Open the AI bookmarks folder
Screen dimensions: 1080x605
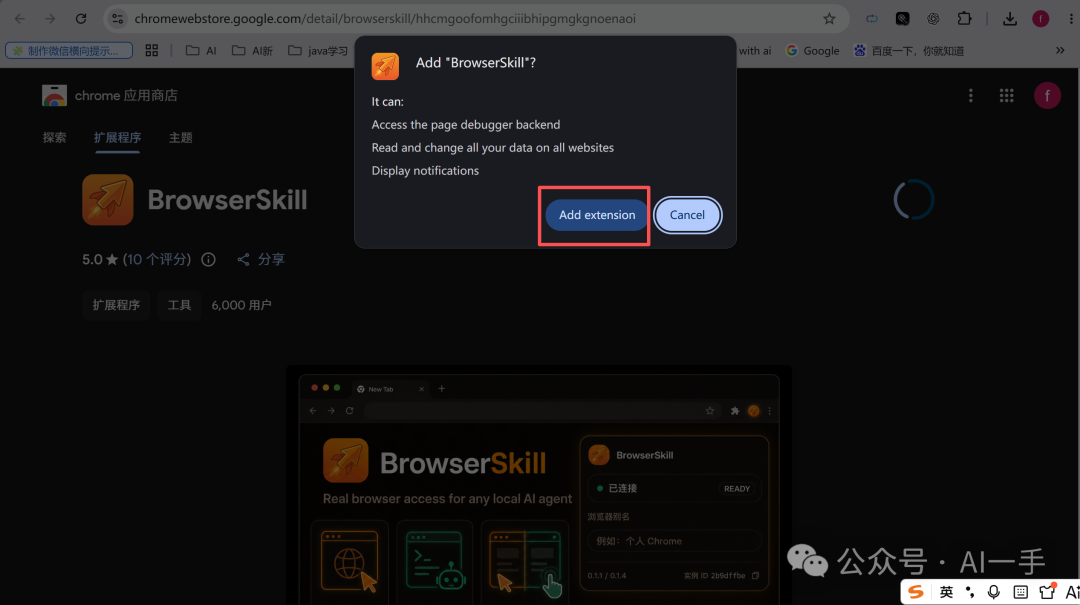click(201, 50)
